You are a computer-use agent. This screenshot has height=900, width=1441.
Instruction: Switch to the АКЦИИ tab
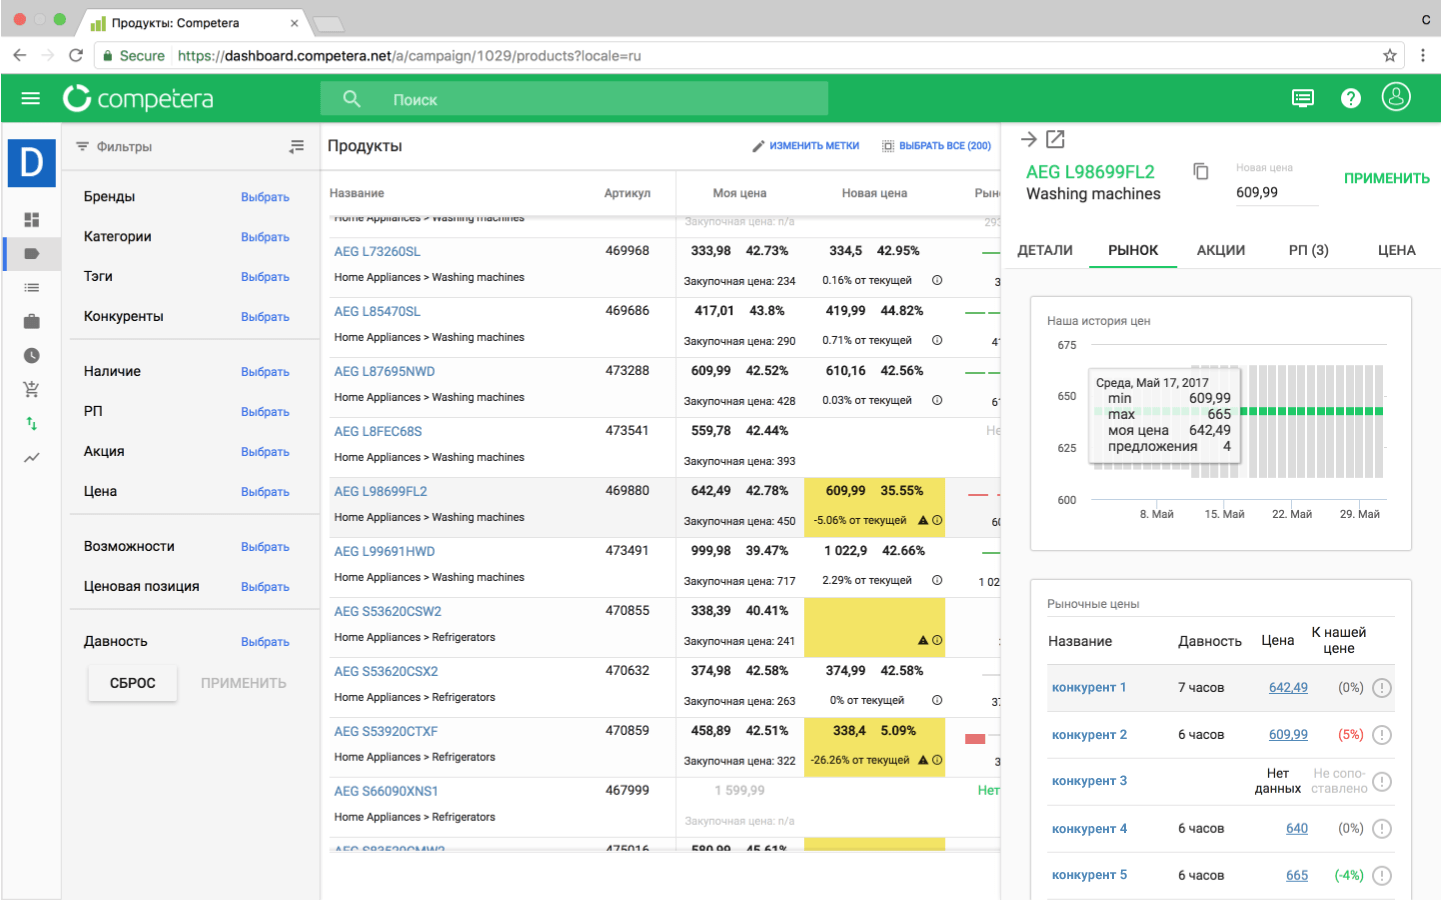tap(1220, 250)
